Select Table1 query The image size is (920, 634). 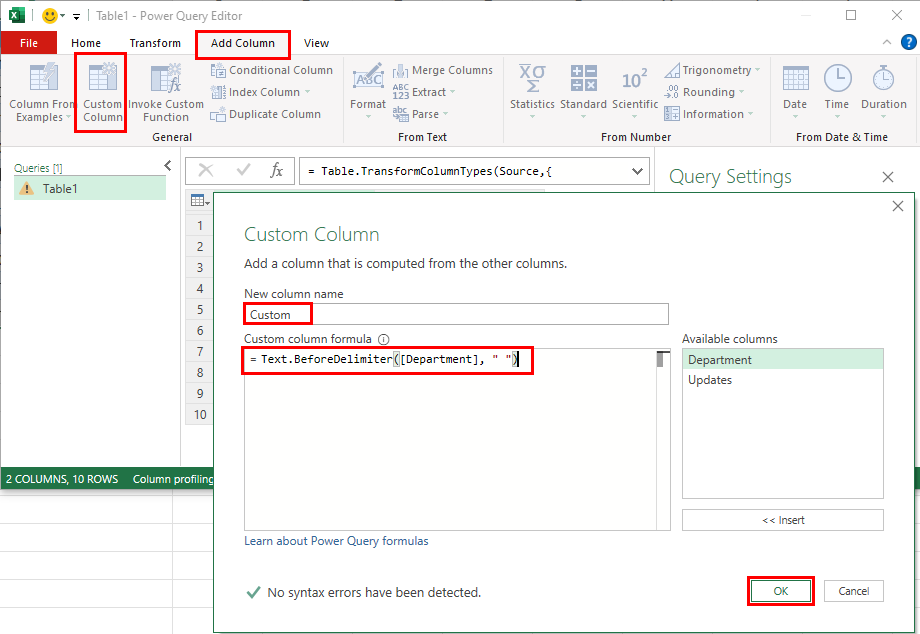pos(90,189)
